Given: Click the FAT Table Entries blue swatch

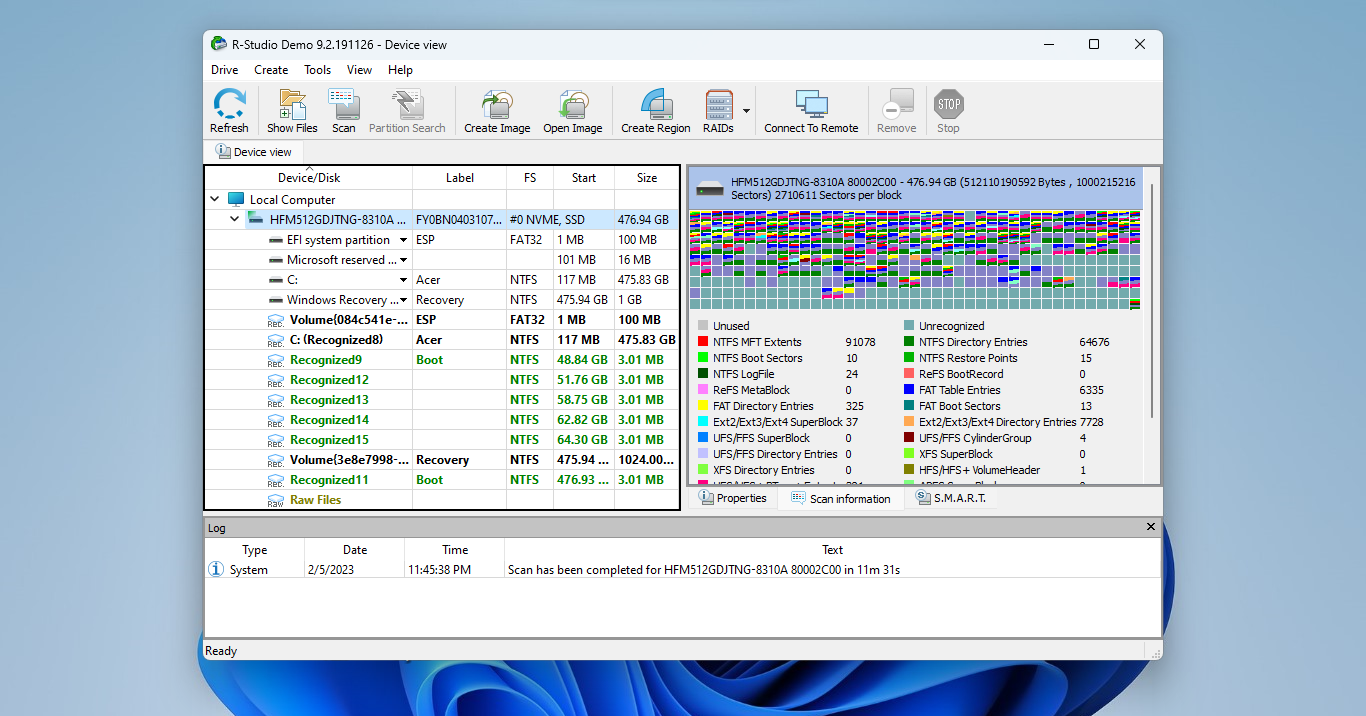Looking at the screenshot, I should pos(909,390).
